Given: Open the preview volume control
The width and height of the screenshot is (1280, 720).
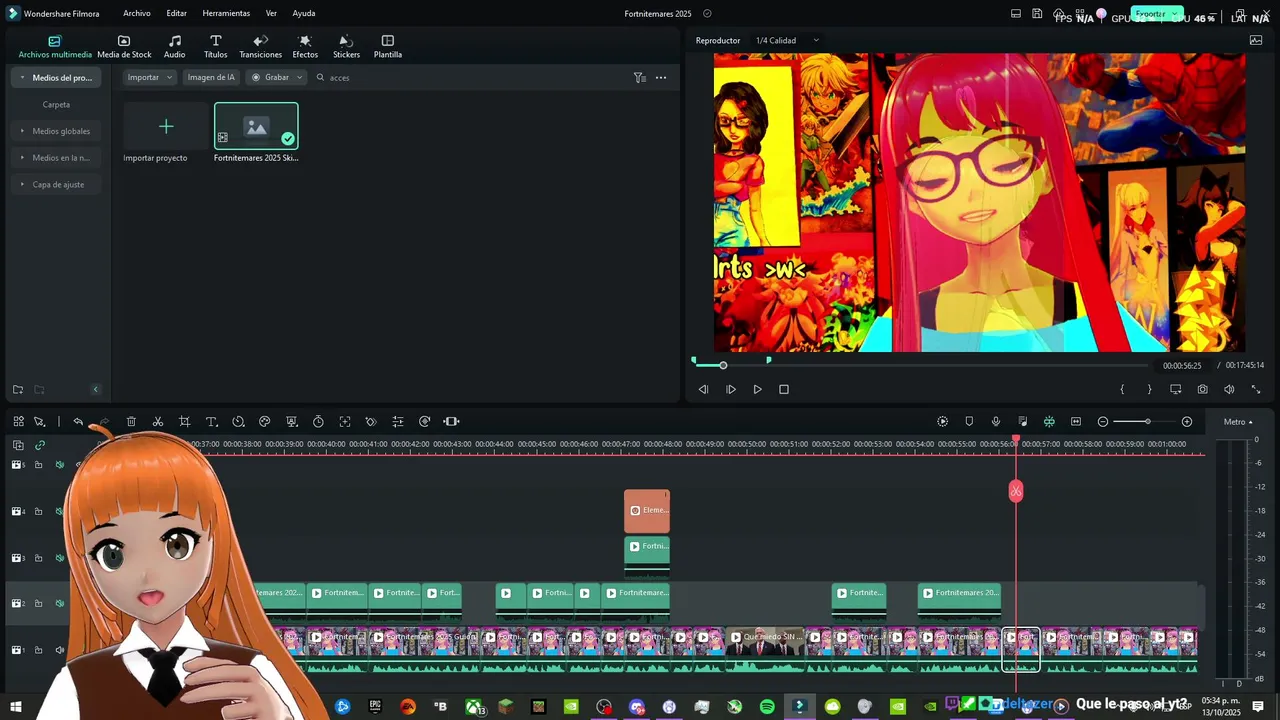Looking at the screenshot, I should tap(1229, 389).
